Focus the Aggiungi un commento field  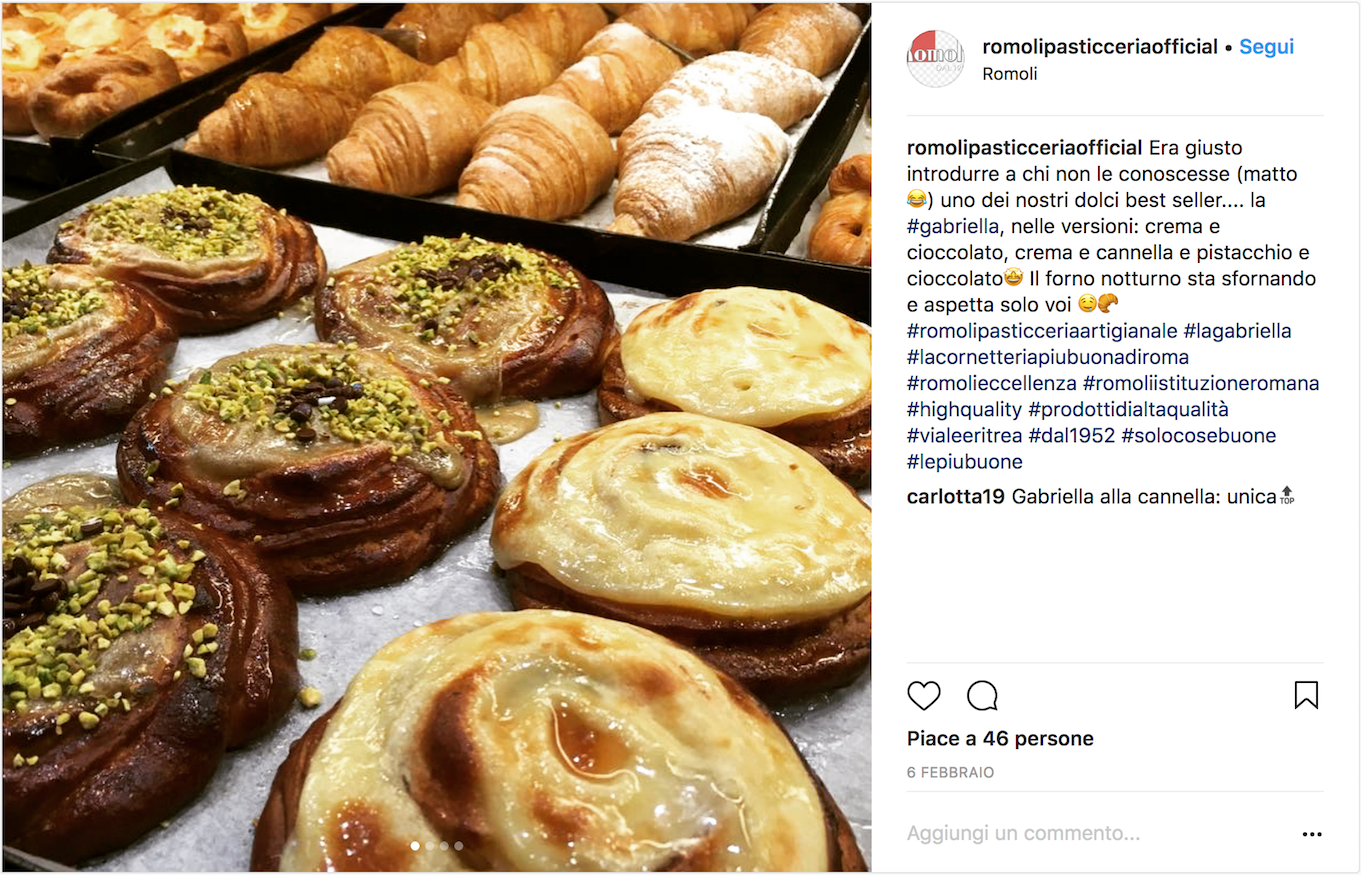(x=1095, y=833)
